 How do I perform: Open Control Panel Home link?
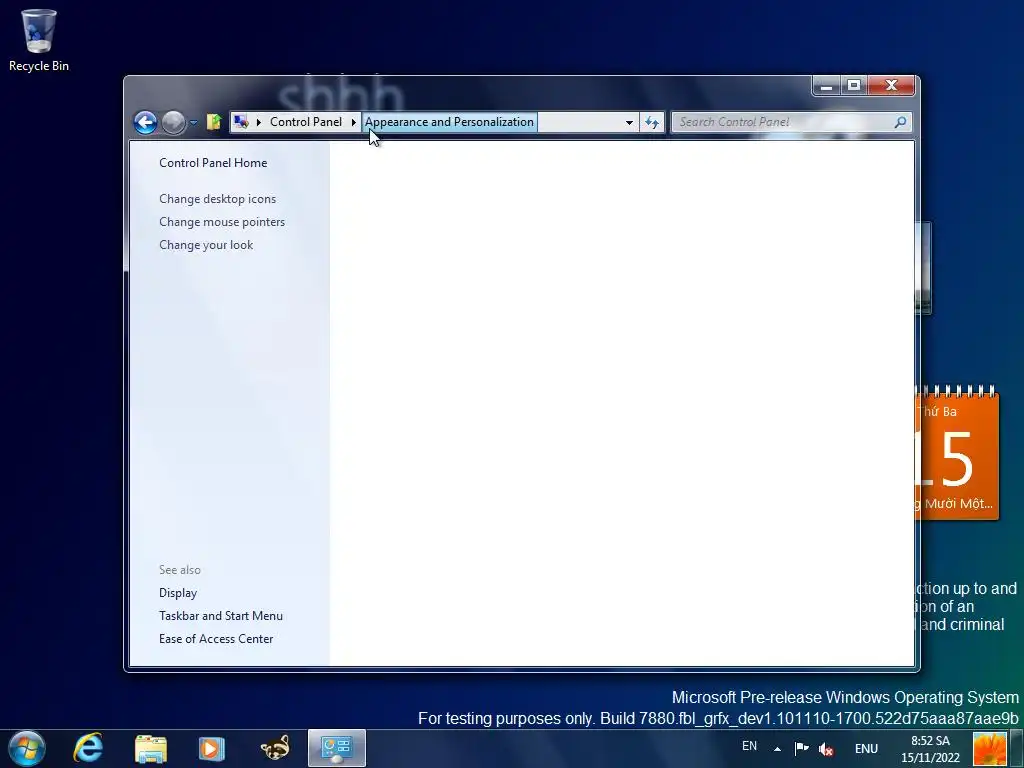pos(213,163)
